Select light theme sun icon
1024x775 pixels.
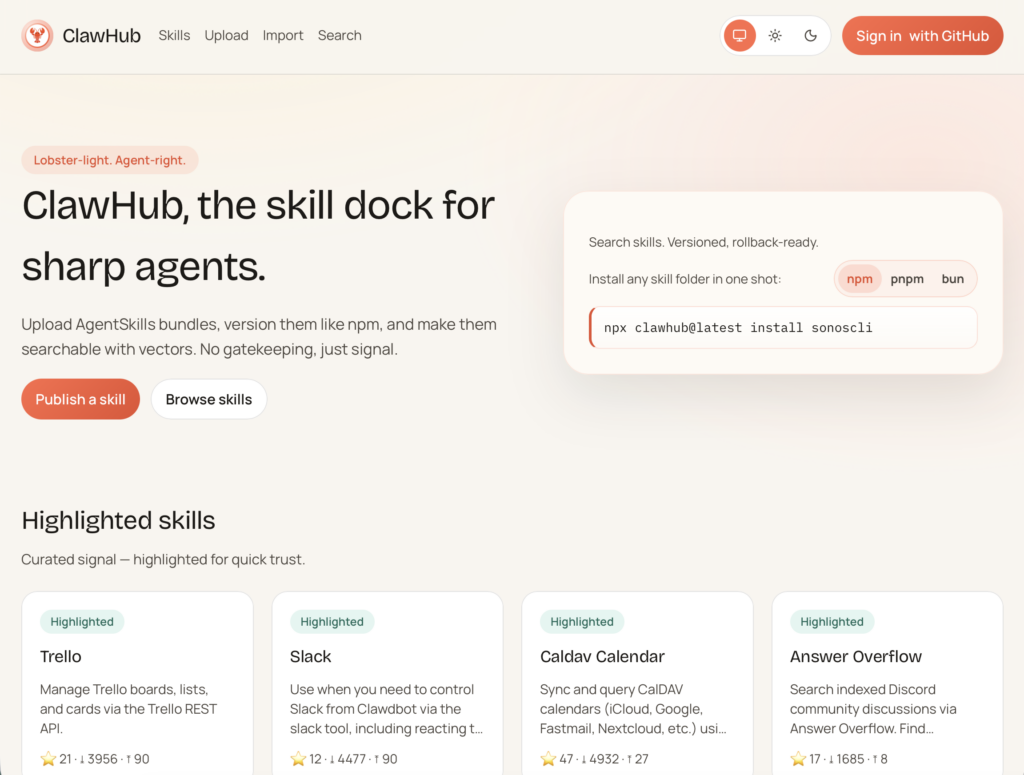pos(775,35)
